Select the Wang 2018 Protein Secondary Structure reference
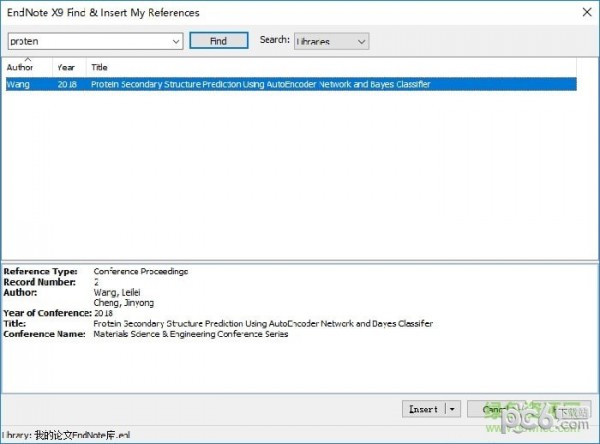 [x=291, y=84]
